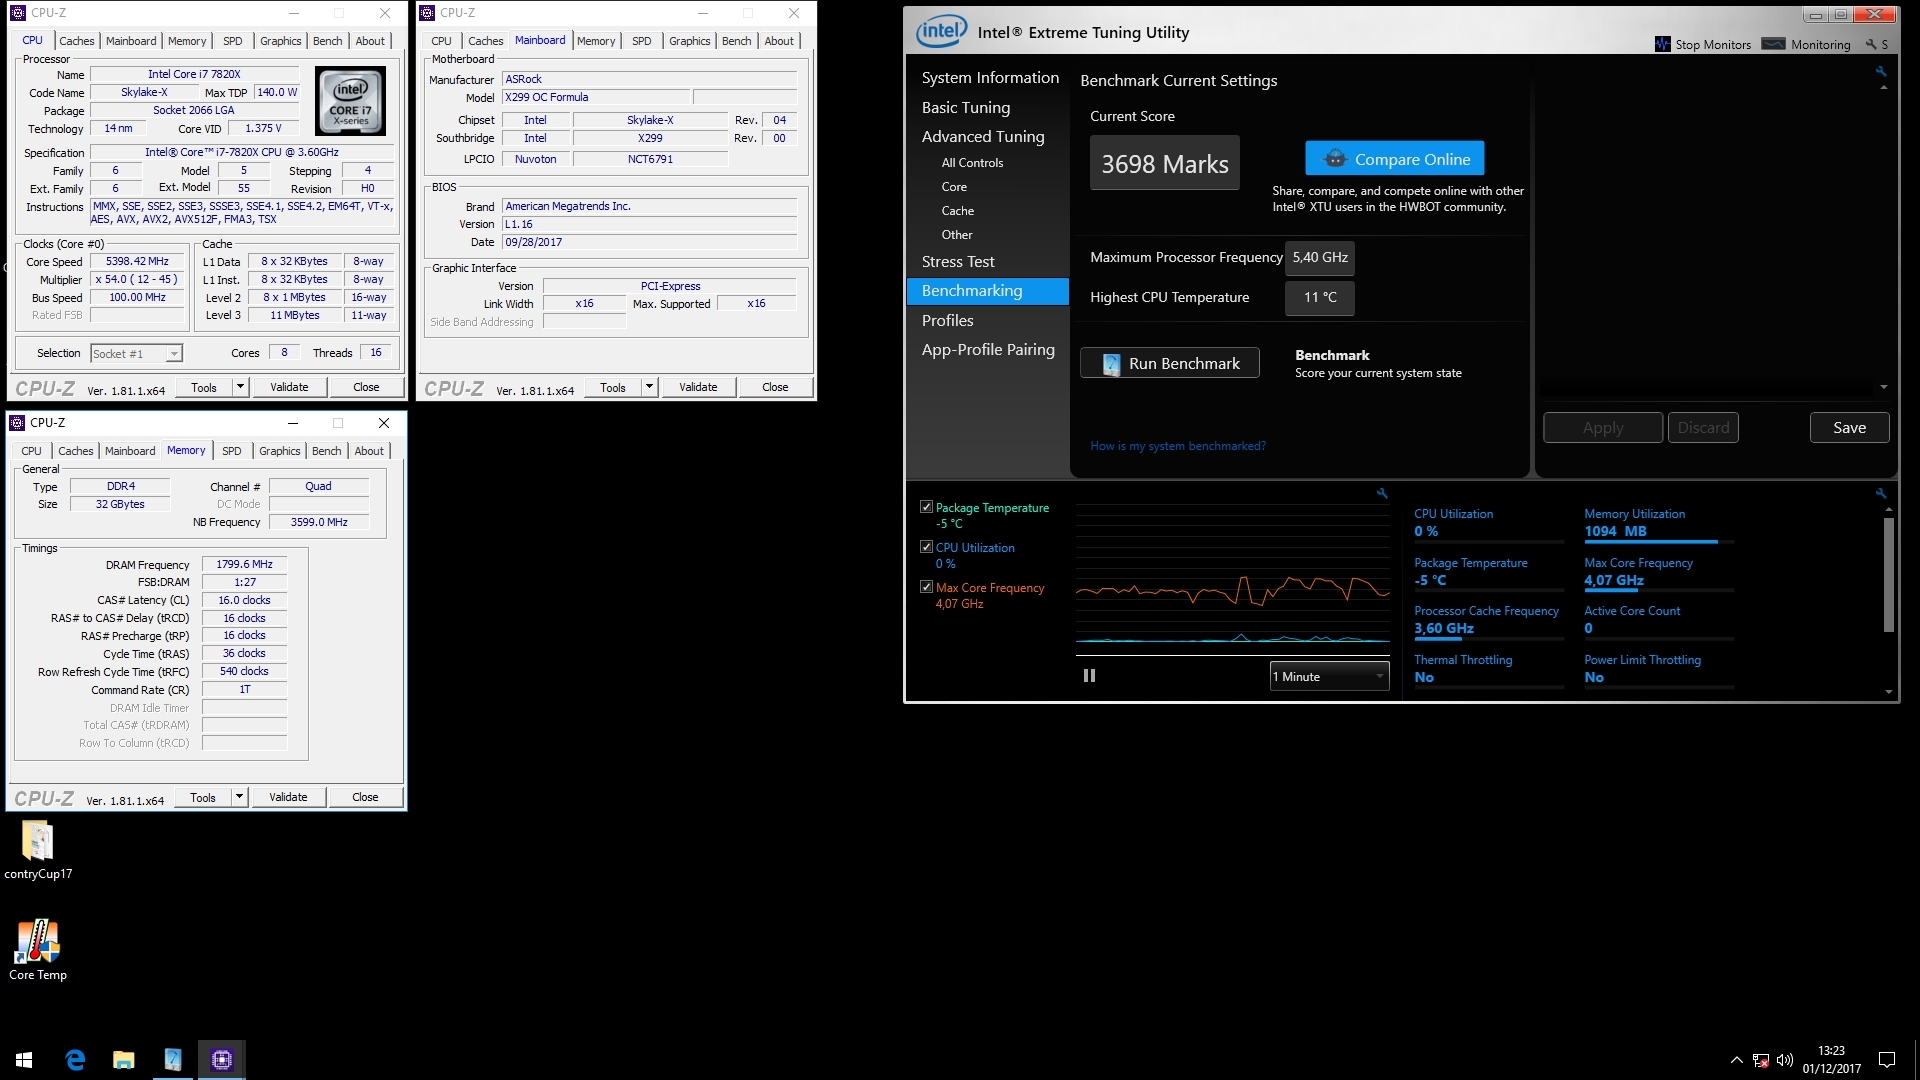Open Tools dropdown arrow in Memory window

click(239, 797)
